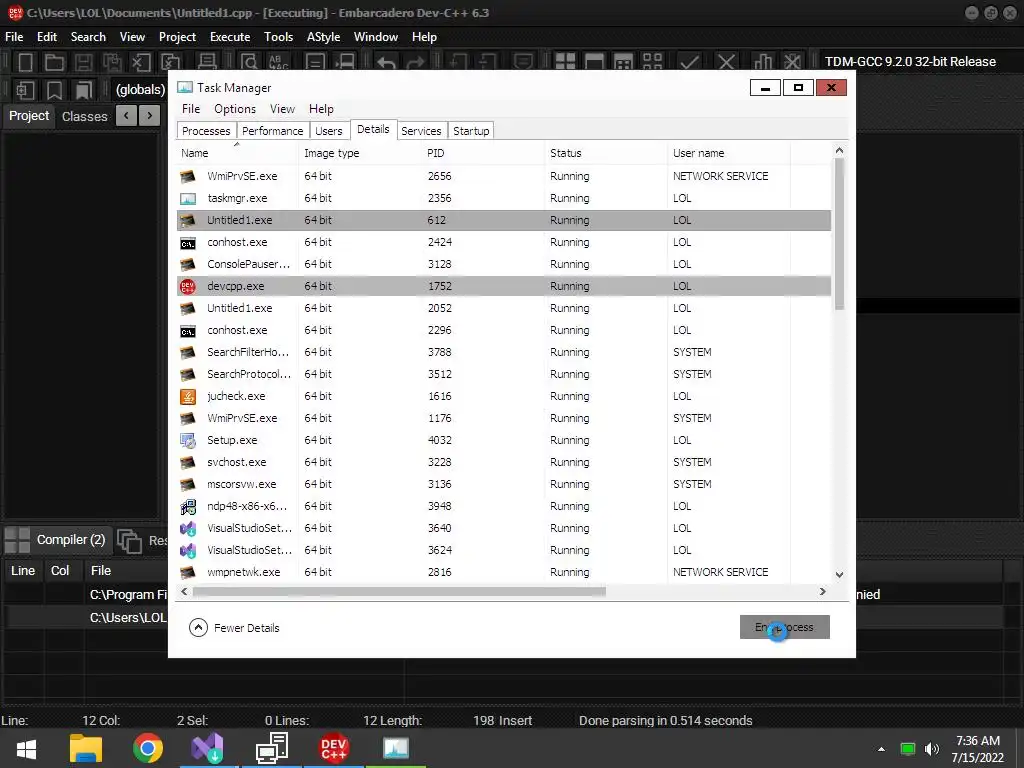
Task: Click the volume speaker tray icon
Action: pyautogui.click(x=932, y=749)
